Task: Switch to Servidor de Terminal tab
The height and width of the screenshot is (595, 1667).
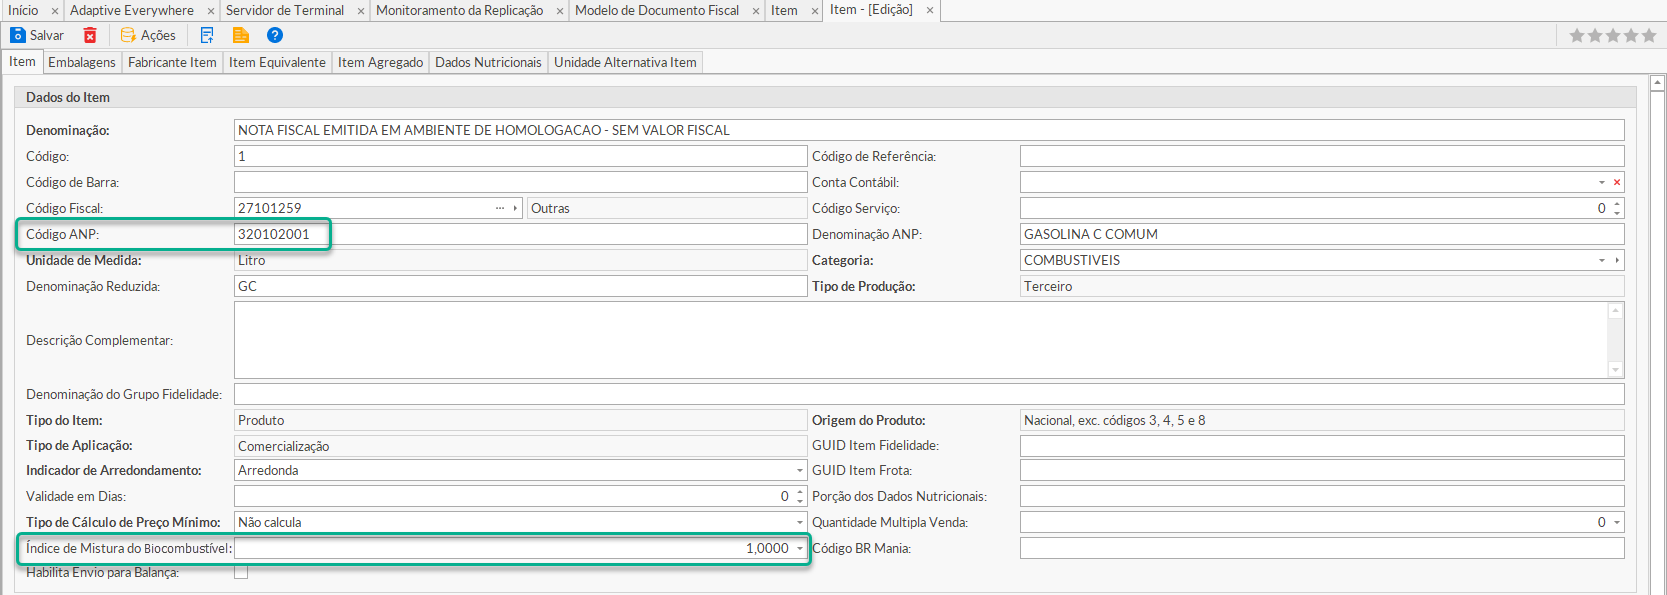Action: click(285, 11)
